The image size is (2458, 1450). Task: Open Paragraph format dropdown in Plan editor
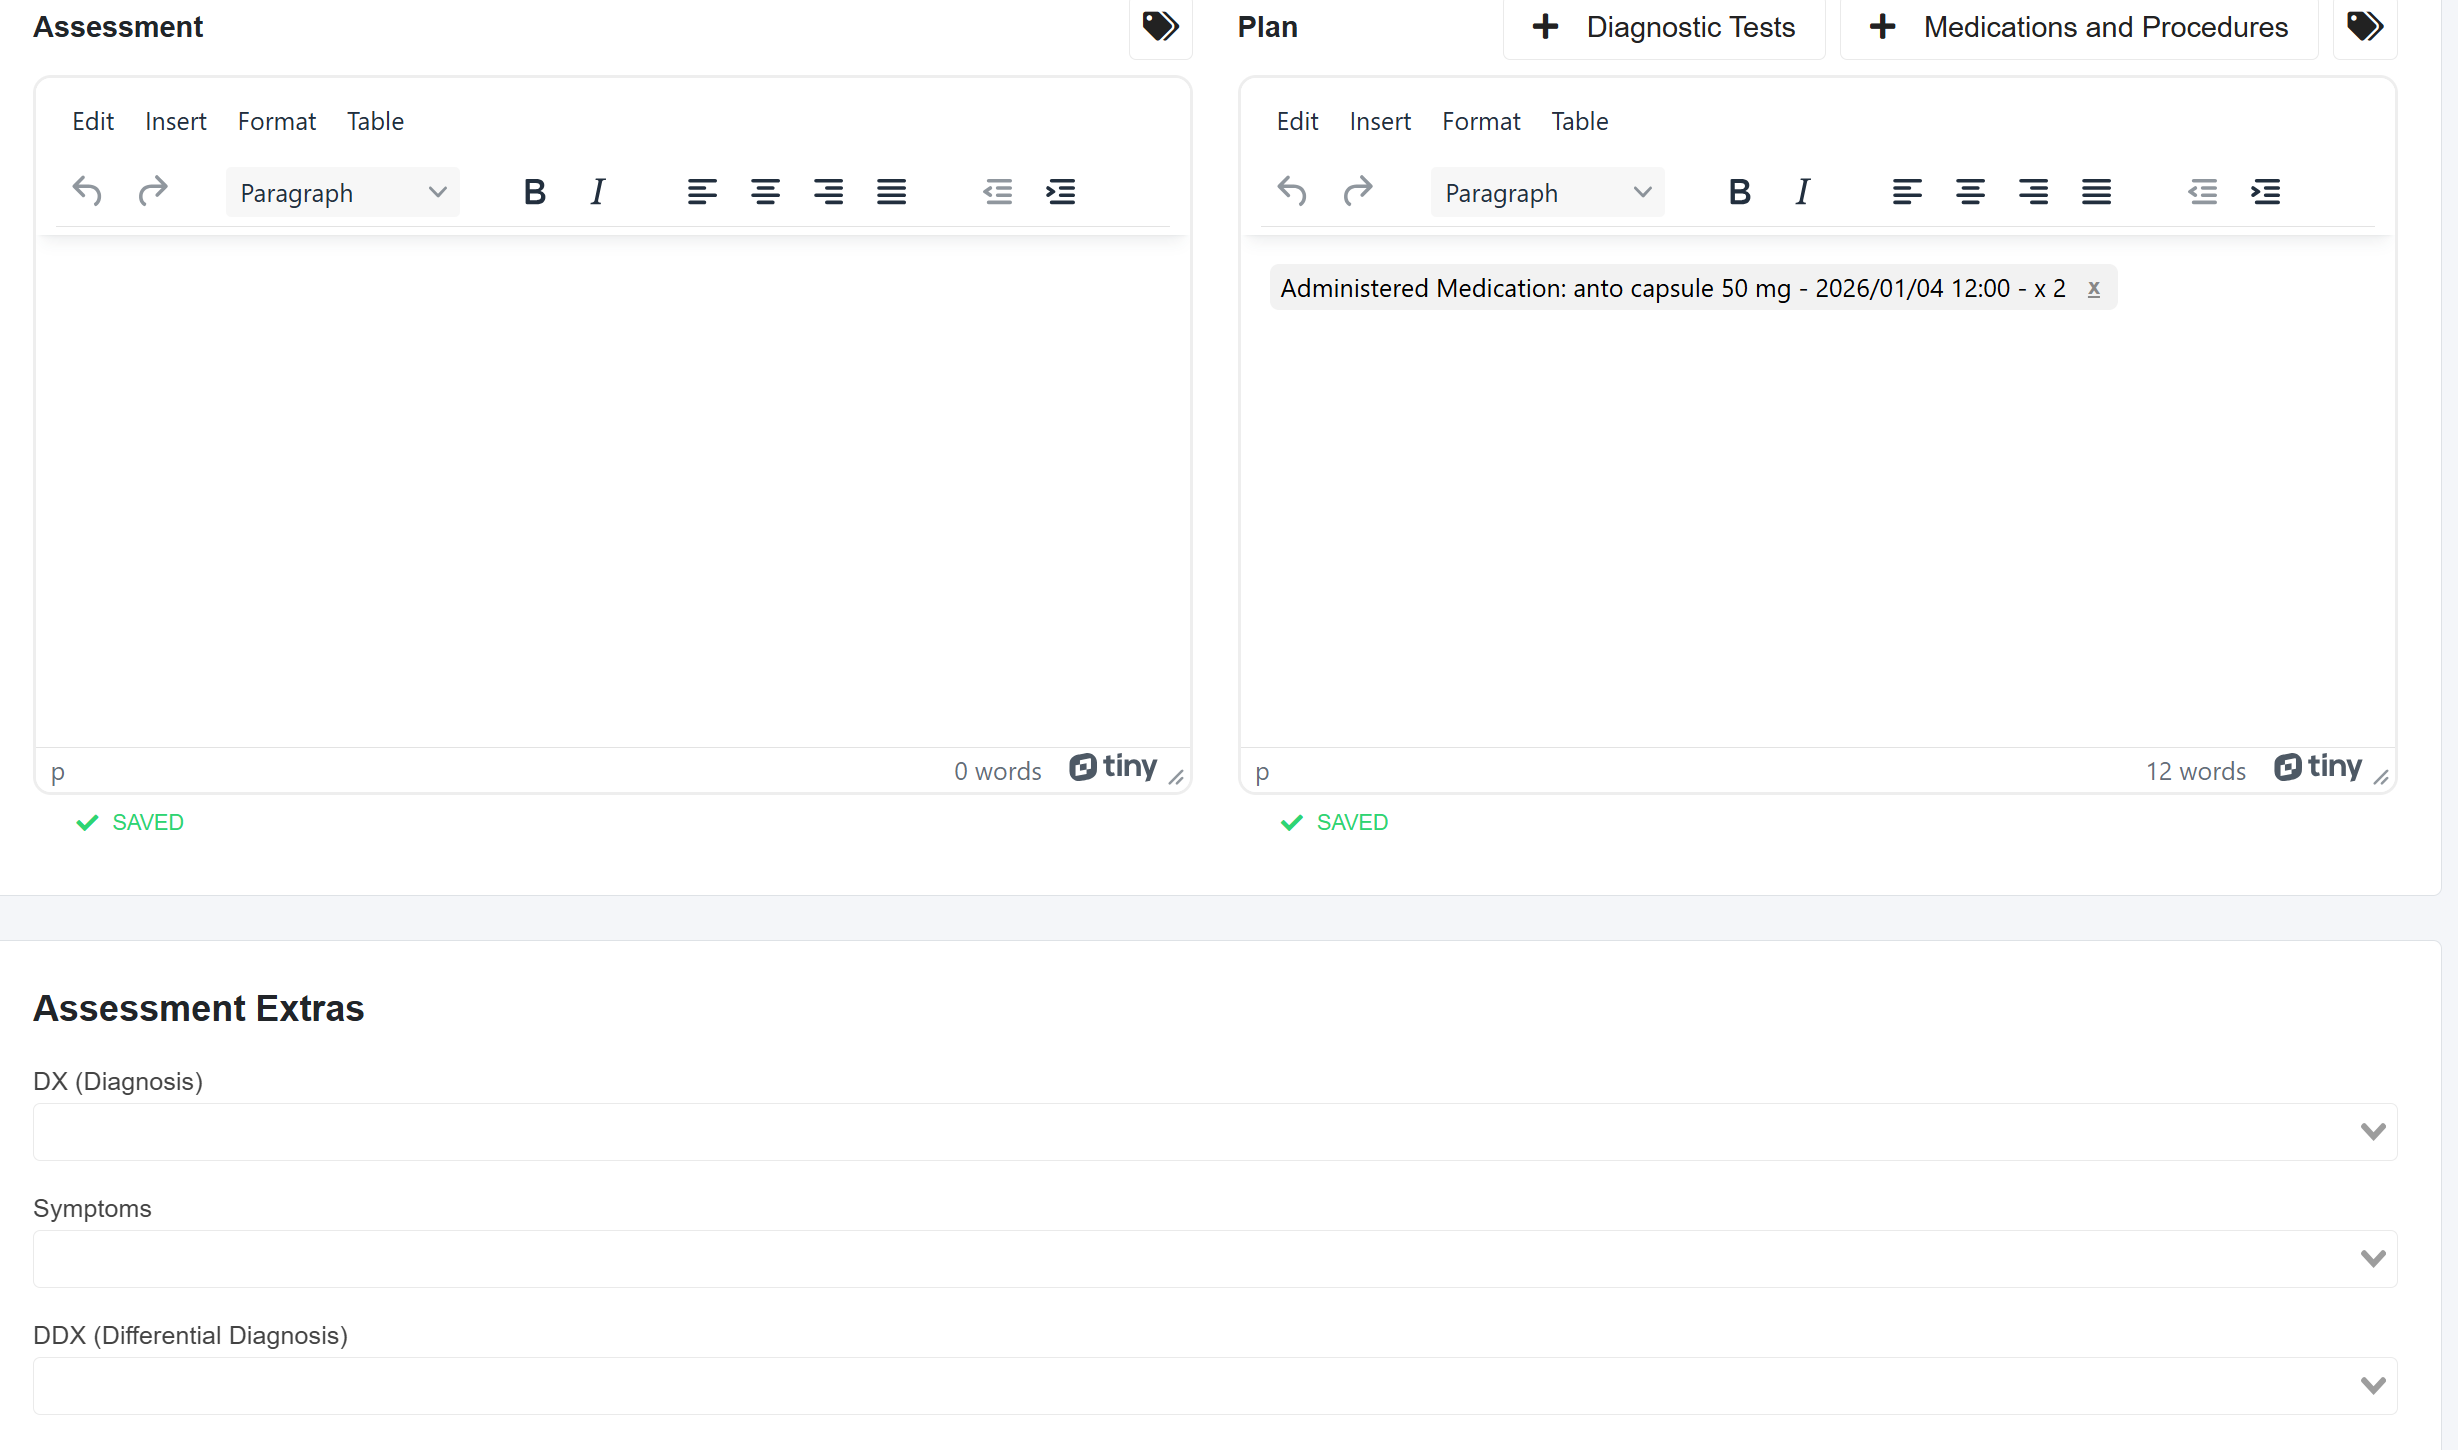pyautogui.click(x=1546, y=193)
